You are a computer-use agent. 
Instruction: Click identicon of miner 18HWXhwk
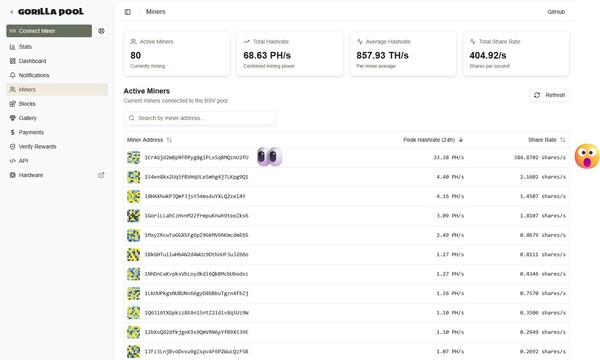point(134,196)
